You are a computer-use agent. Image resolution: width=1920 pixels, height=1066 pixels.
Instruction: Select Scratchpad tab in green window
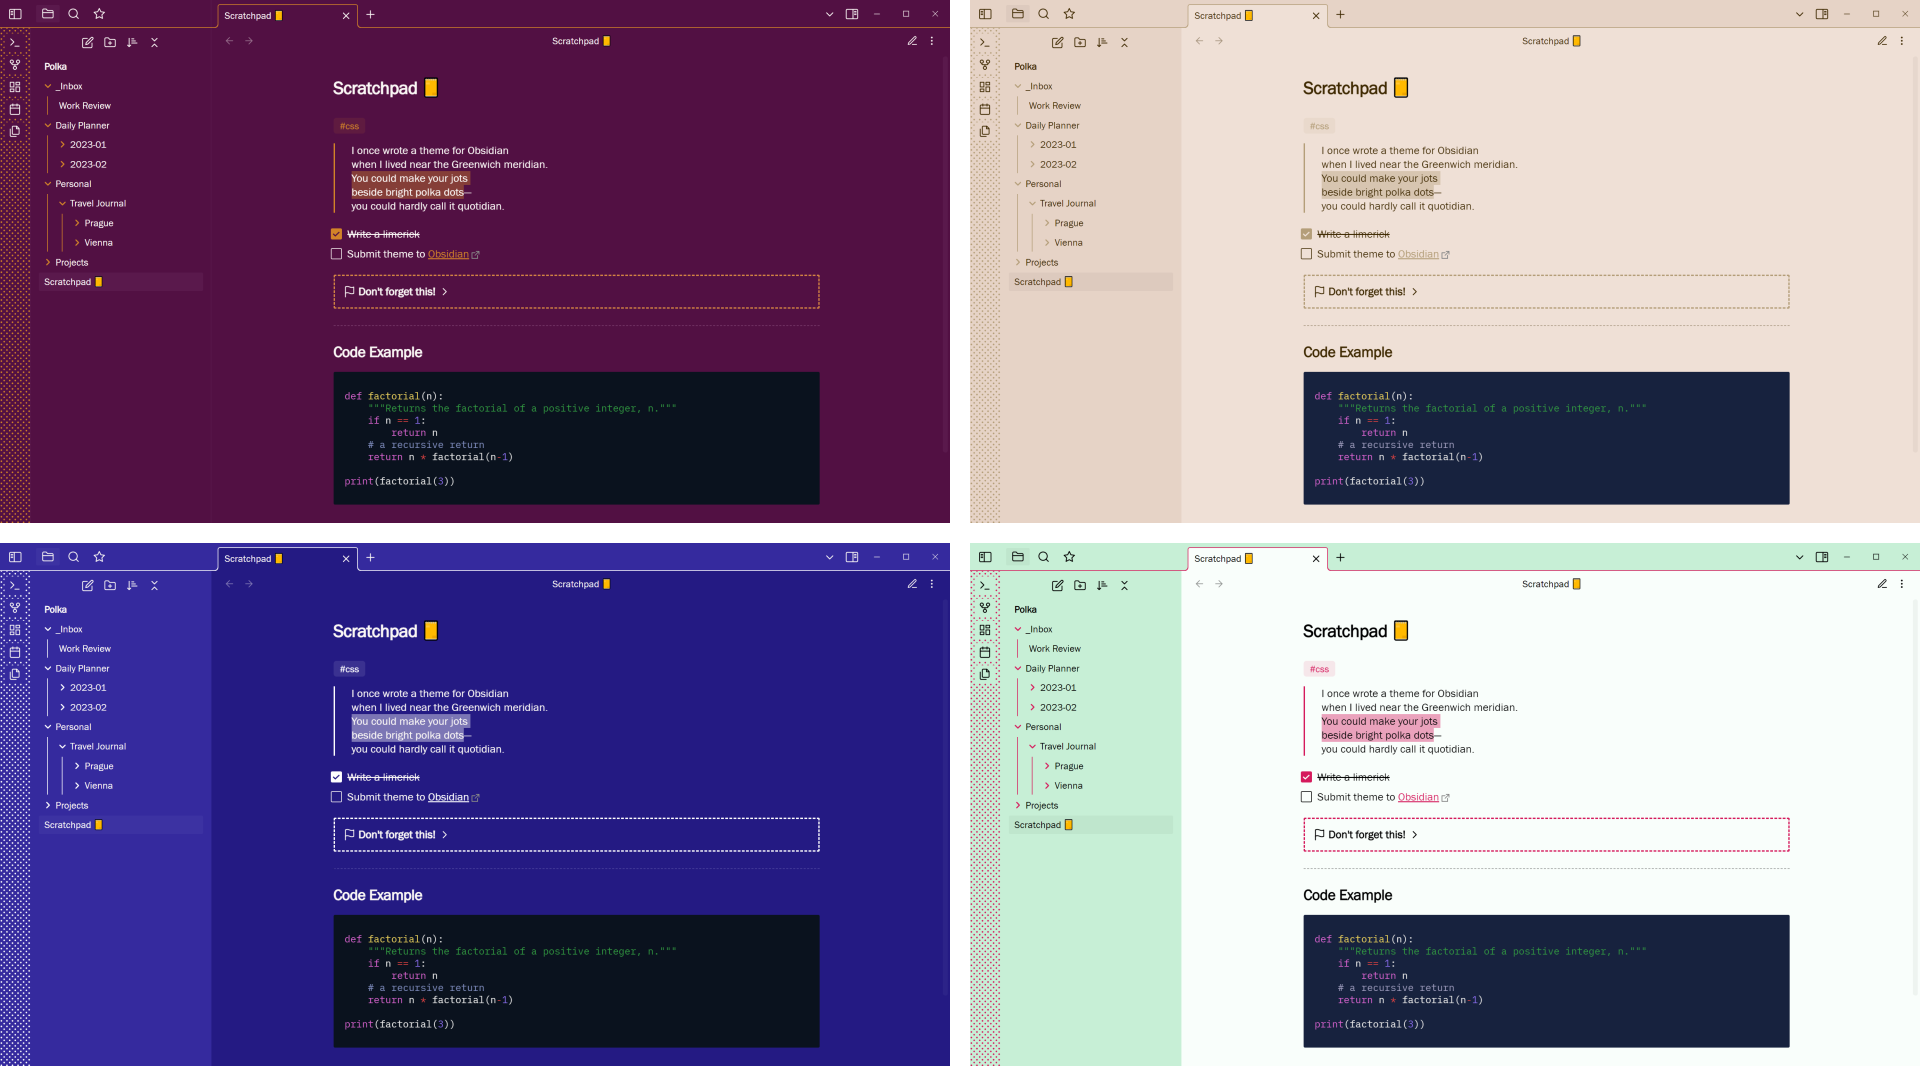tap(1257, 559)
